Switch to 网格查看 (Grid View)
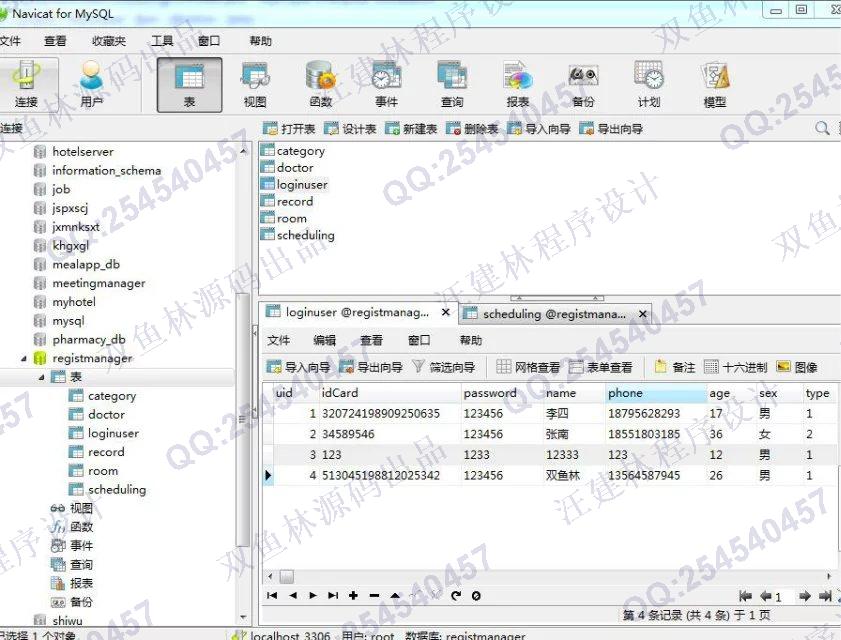Image resolution: width=841 pixels, height=640 pixels. [528, 367]
